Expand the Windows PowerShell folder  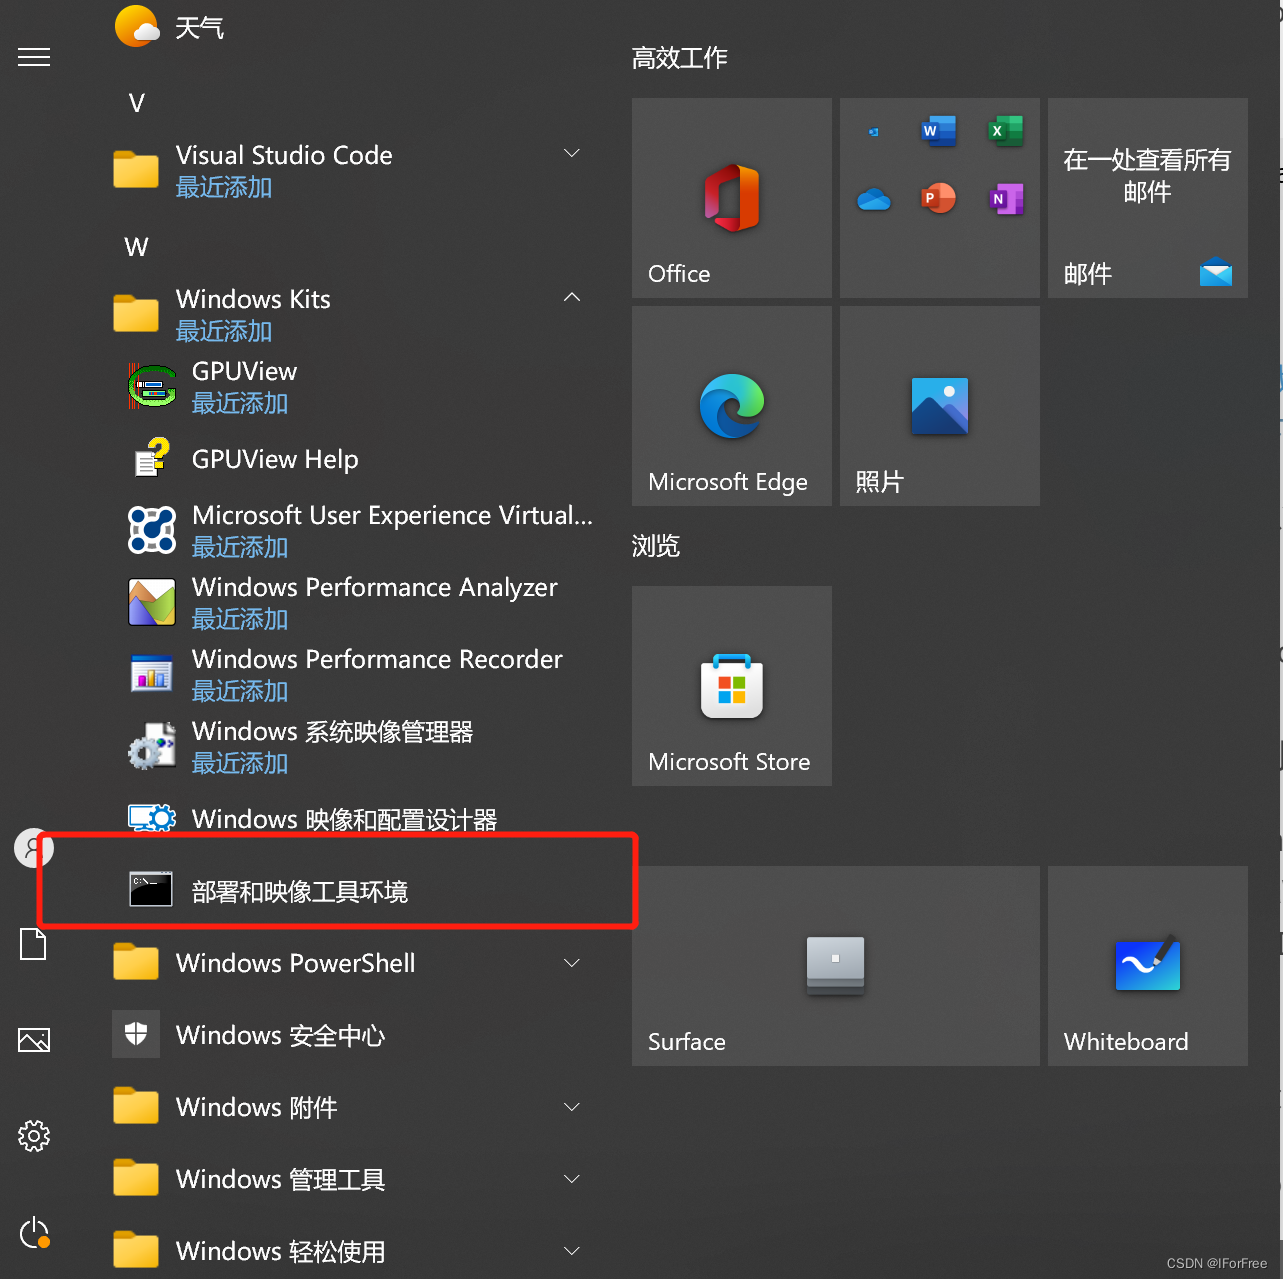(x=571, y=963)
